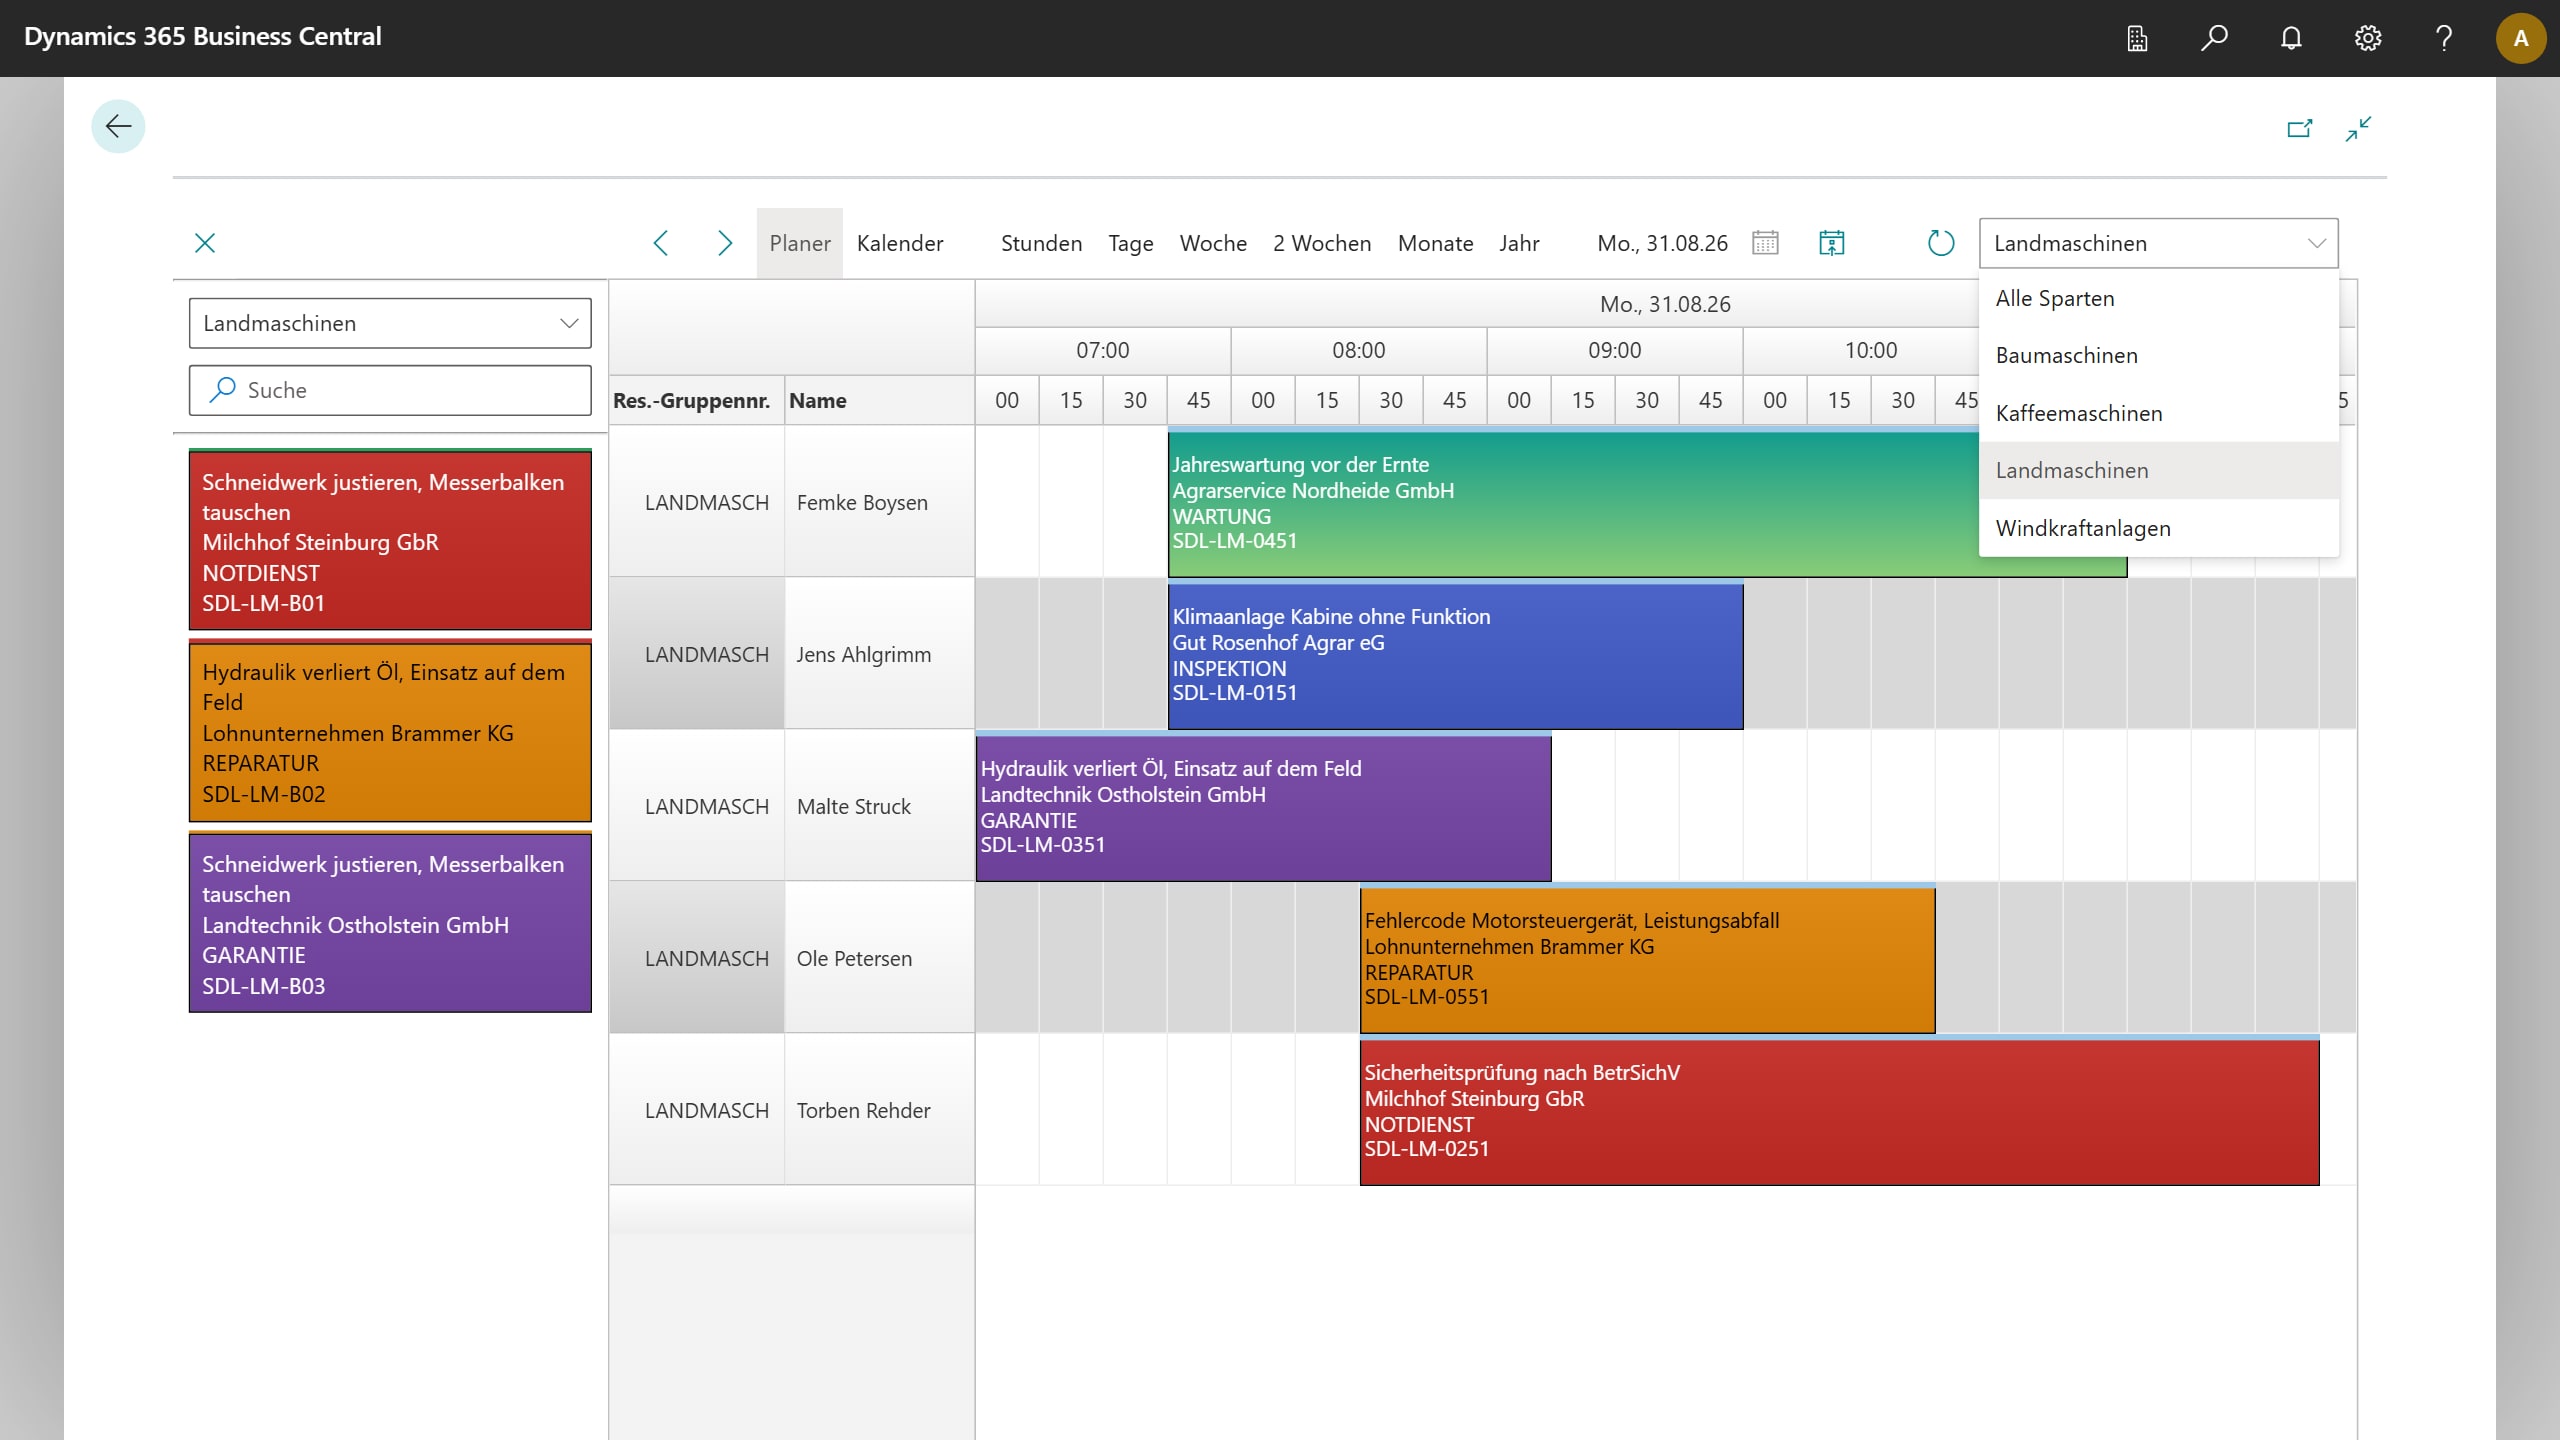Choose Baumaschinen option
The image size is (2560, 1440).
2158,355
